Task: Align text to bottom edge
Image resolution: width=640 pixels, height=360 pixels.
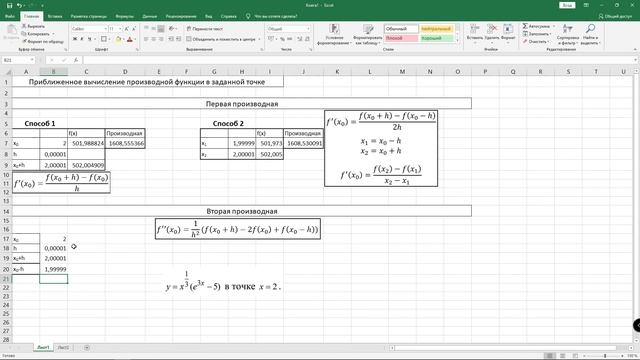Action: point(161,29)
